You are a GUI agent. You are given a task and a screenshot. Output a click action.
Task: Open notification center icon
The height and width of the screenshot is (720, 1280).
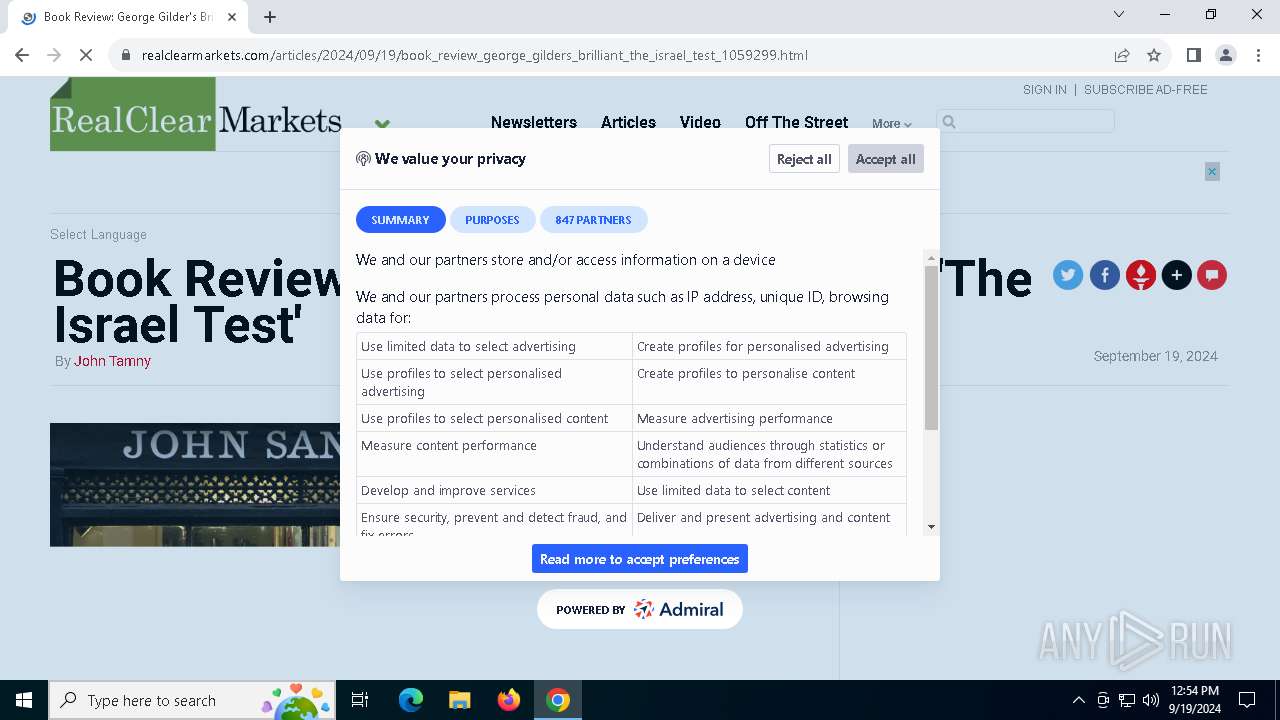click(1247, 700)
